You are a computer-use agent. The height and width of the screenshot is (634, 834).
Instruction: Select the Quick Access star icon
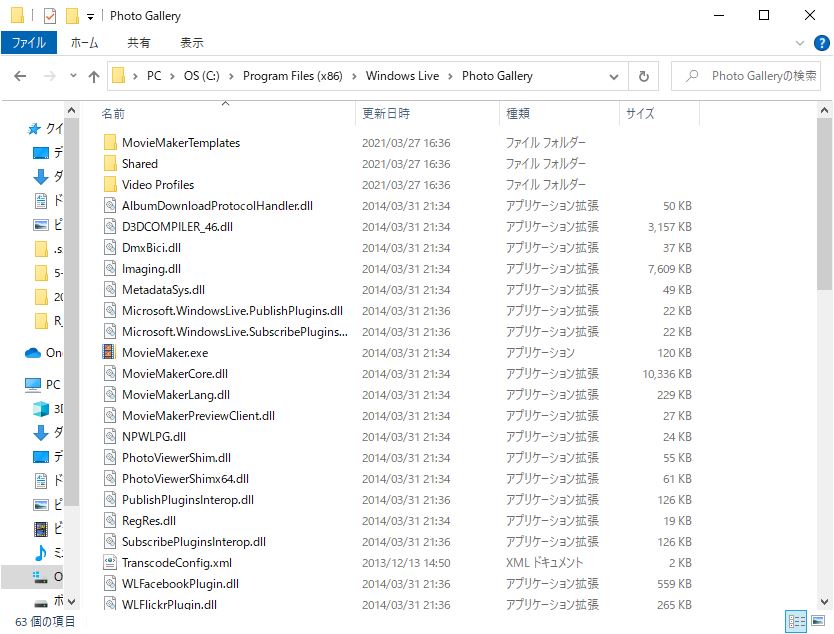click(34, 128)
